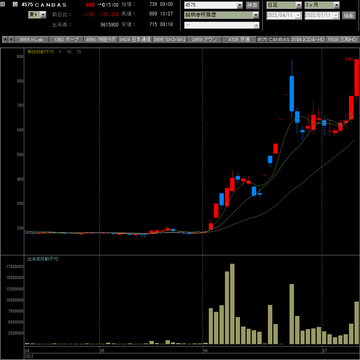Image resolution: width=360 pixels, height=360 pixels.
Task: Click the 900 price axis label
Action: (x=20, y=57)
